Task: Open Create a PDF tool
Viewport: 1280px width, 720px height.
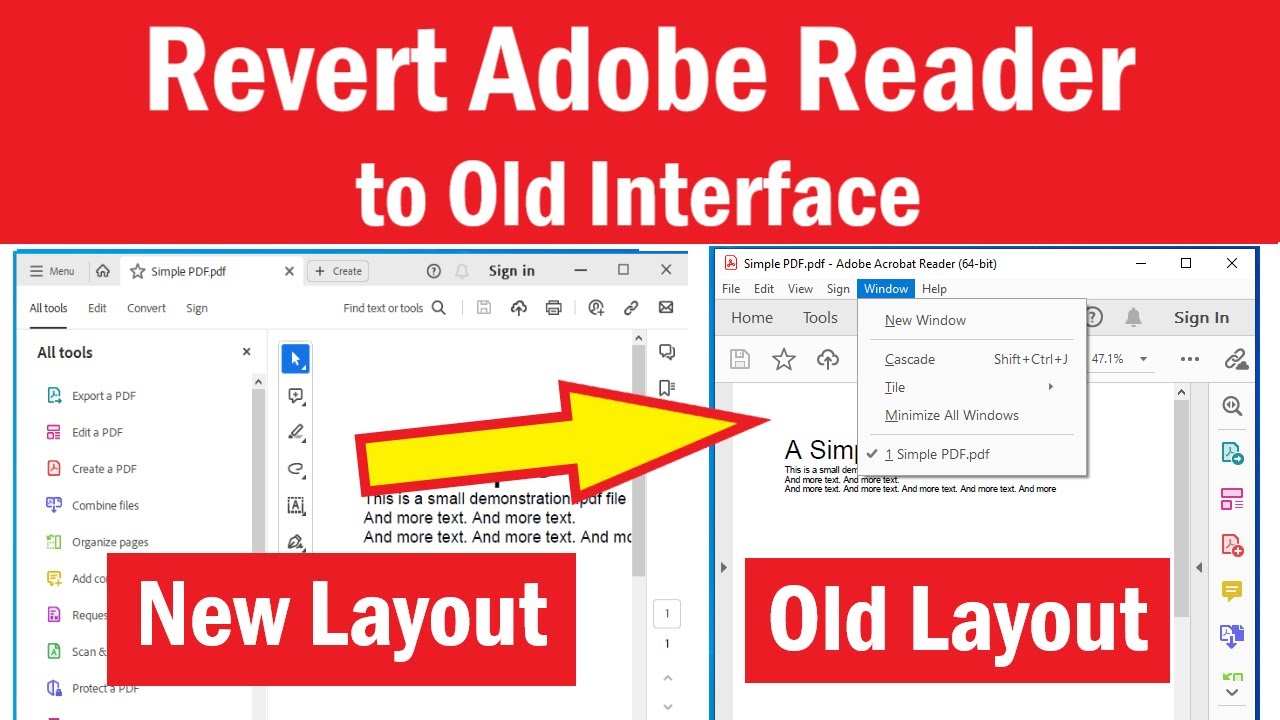Action: 91,469
